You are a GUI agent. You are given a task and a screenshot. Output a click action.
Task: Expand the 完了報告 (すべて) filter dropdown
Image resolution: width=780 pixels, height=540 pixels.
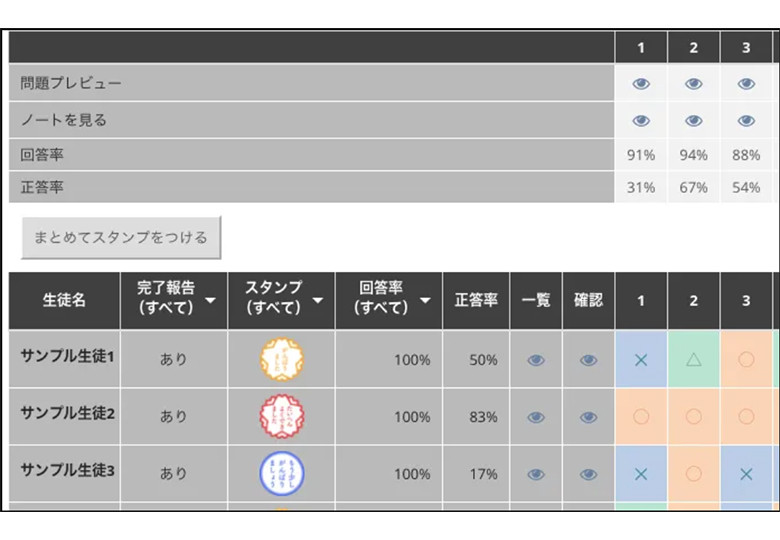point(210,300)
